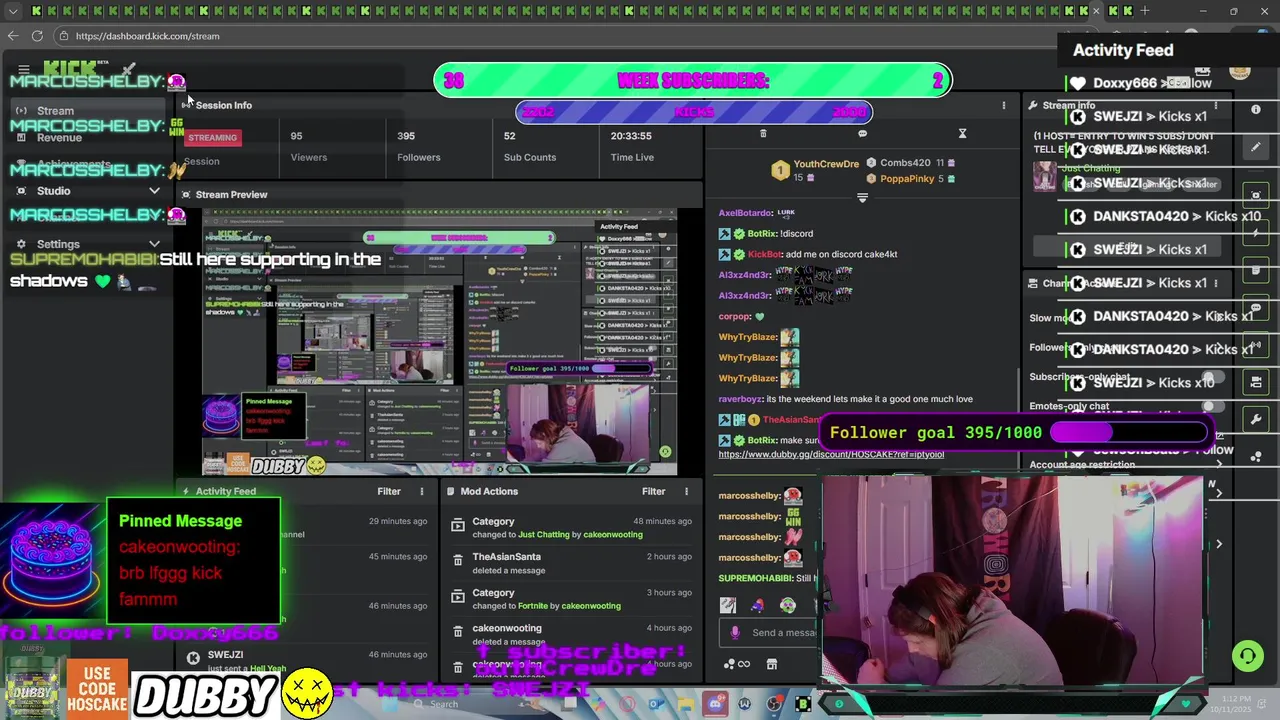The height and width of the screenshot is (720, 1280).
Task: Open the shop icon below the chat input
Action: 772,664
